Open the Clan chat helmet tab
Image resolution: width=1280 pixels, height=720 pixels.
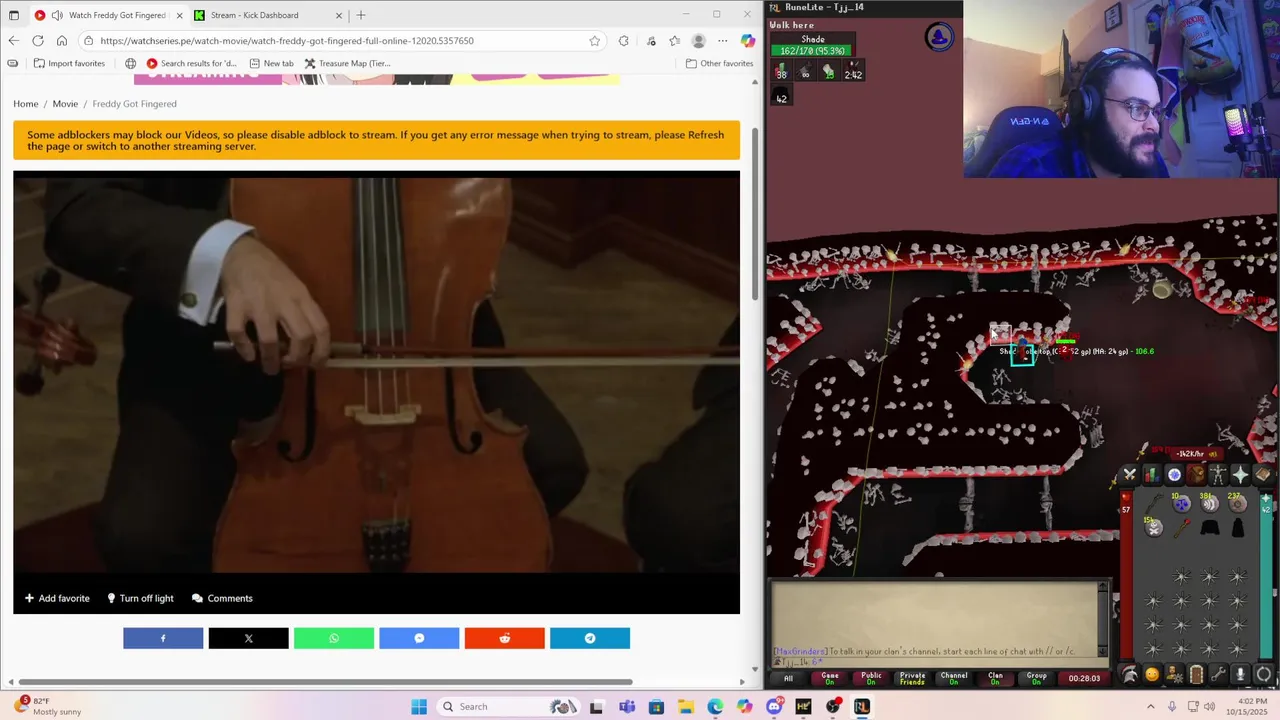point(1130,675)
